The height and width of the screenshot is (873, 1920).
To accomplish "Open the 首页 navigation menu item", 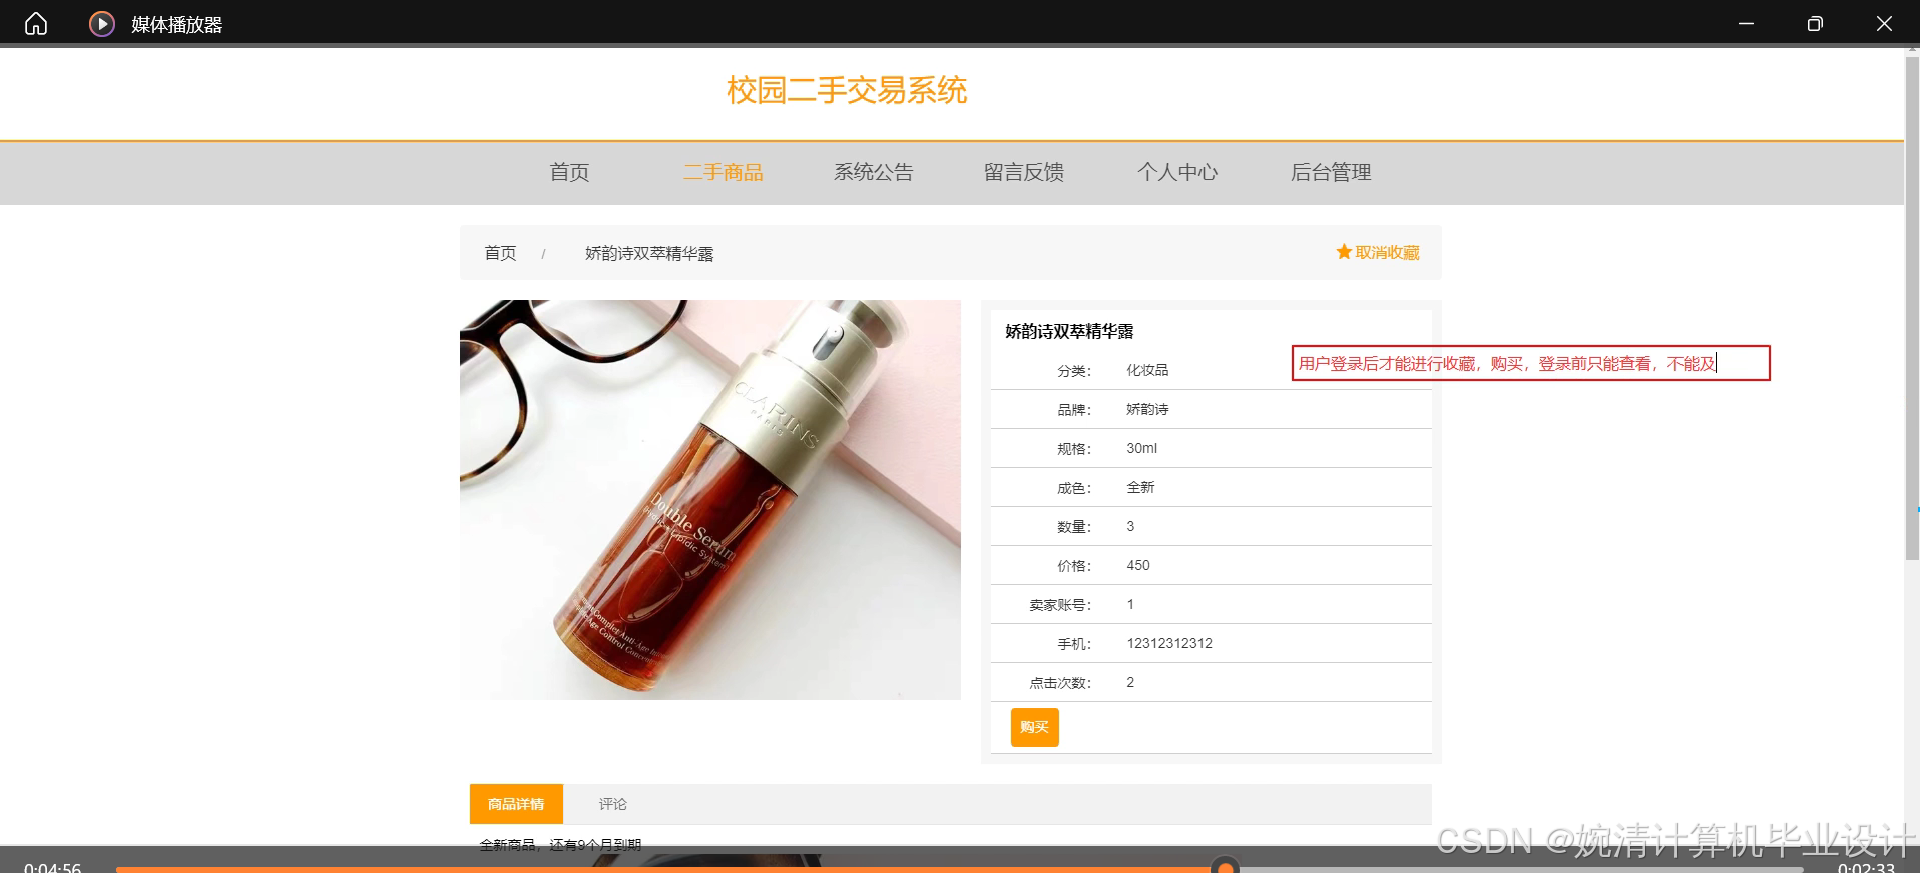I will tap(569, 172).
